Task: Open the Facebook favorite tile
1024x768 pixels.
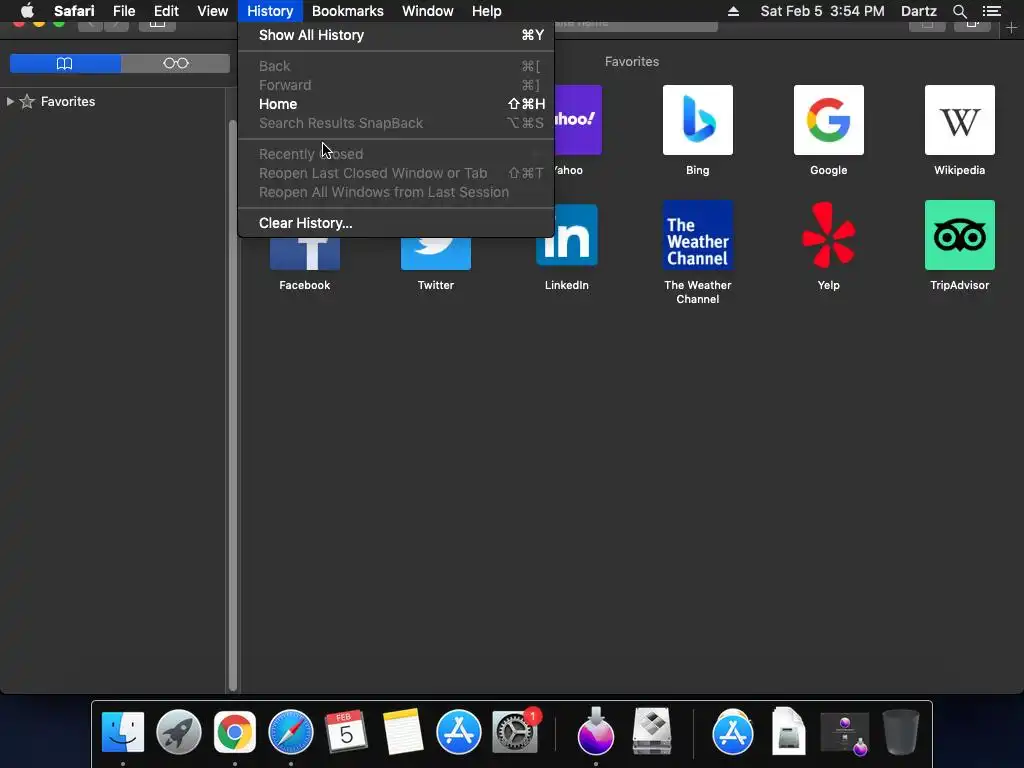Action: [x=304, y=253]
